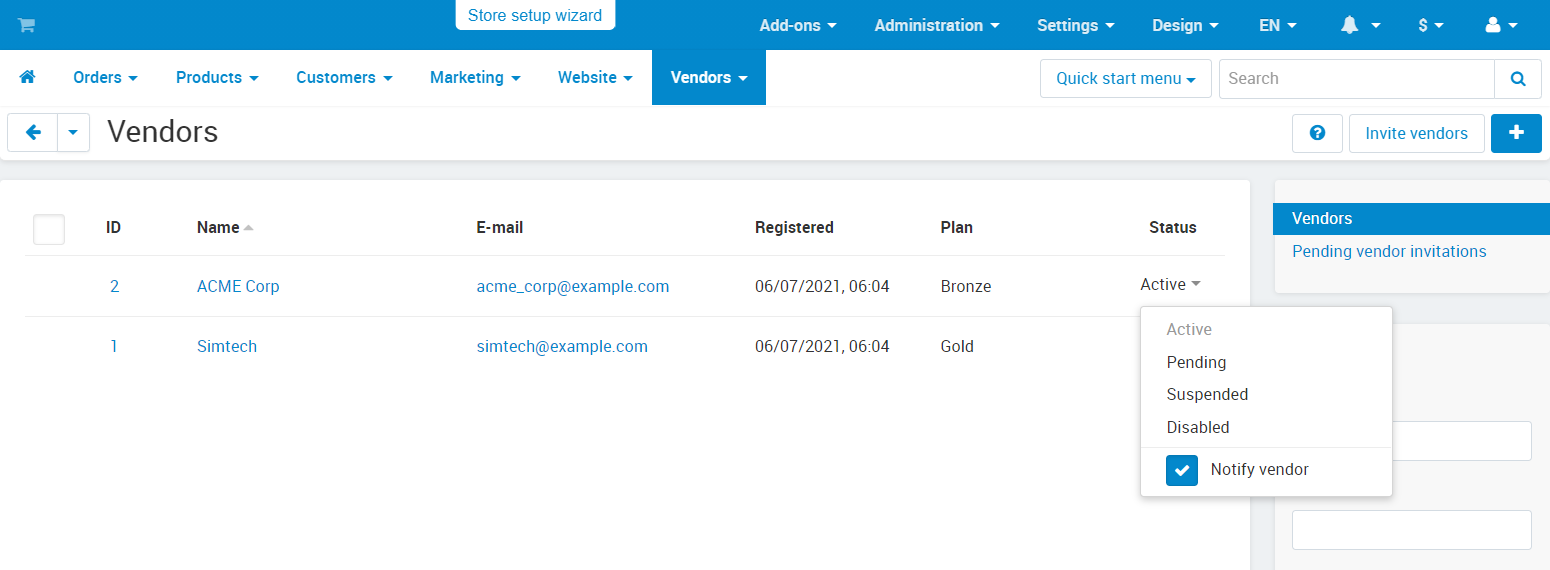Sort by Name column arrow
Viewport: 1550px width, 570px height.
click(248, 228)
